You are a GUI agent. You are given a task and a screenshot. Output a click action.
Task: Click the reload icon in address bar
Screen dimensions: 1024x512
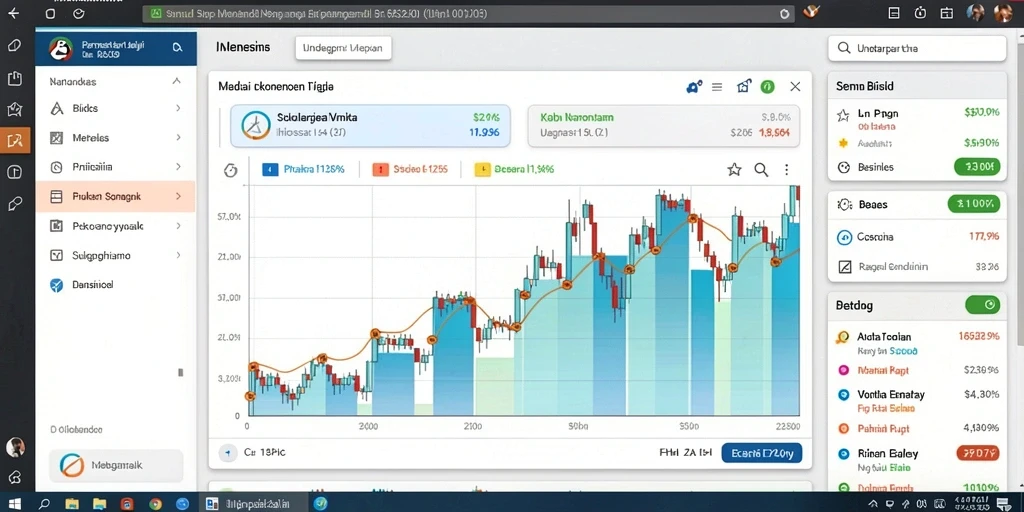pos(785,13)
